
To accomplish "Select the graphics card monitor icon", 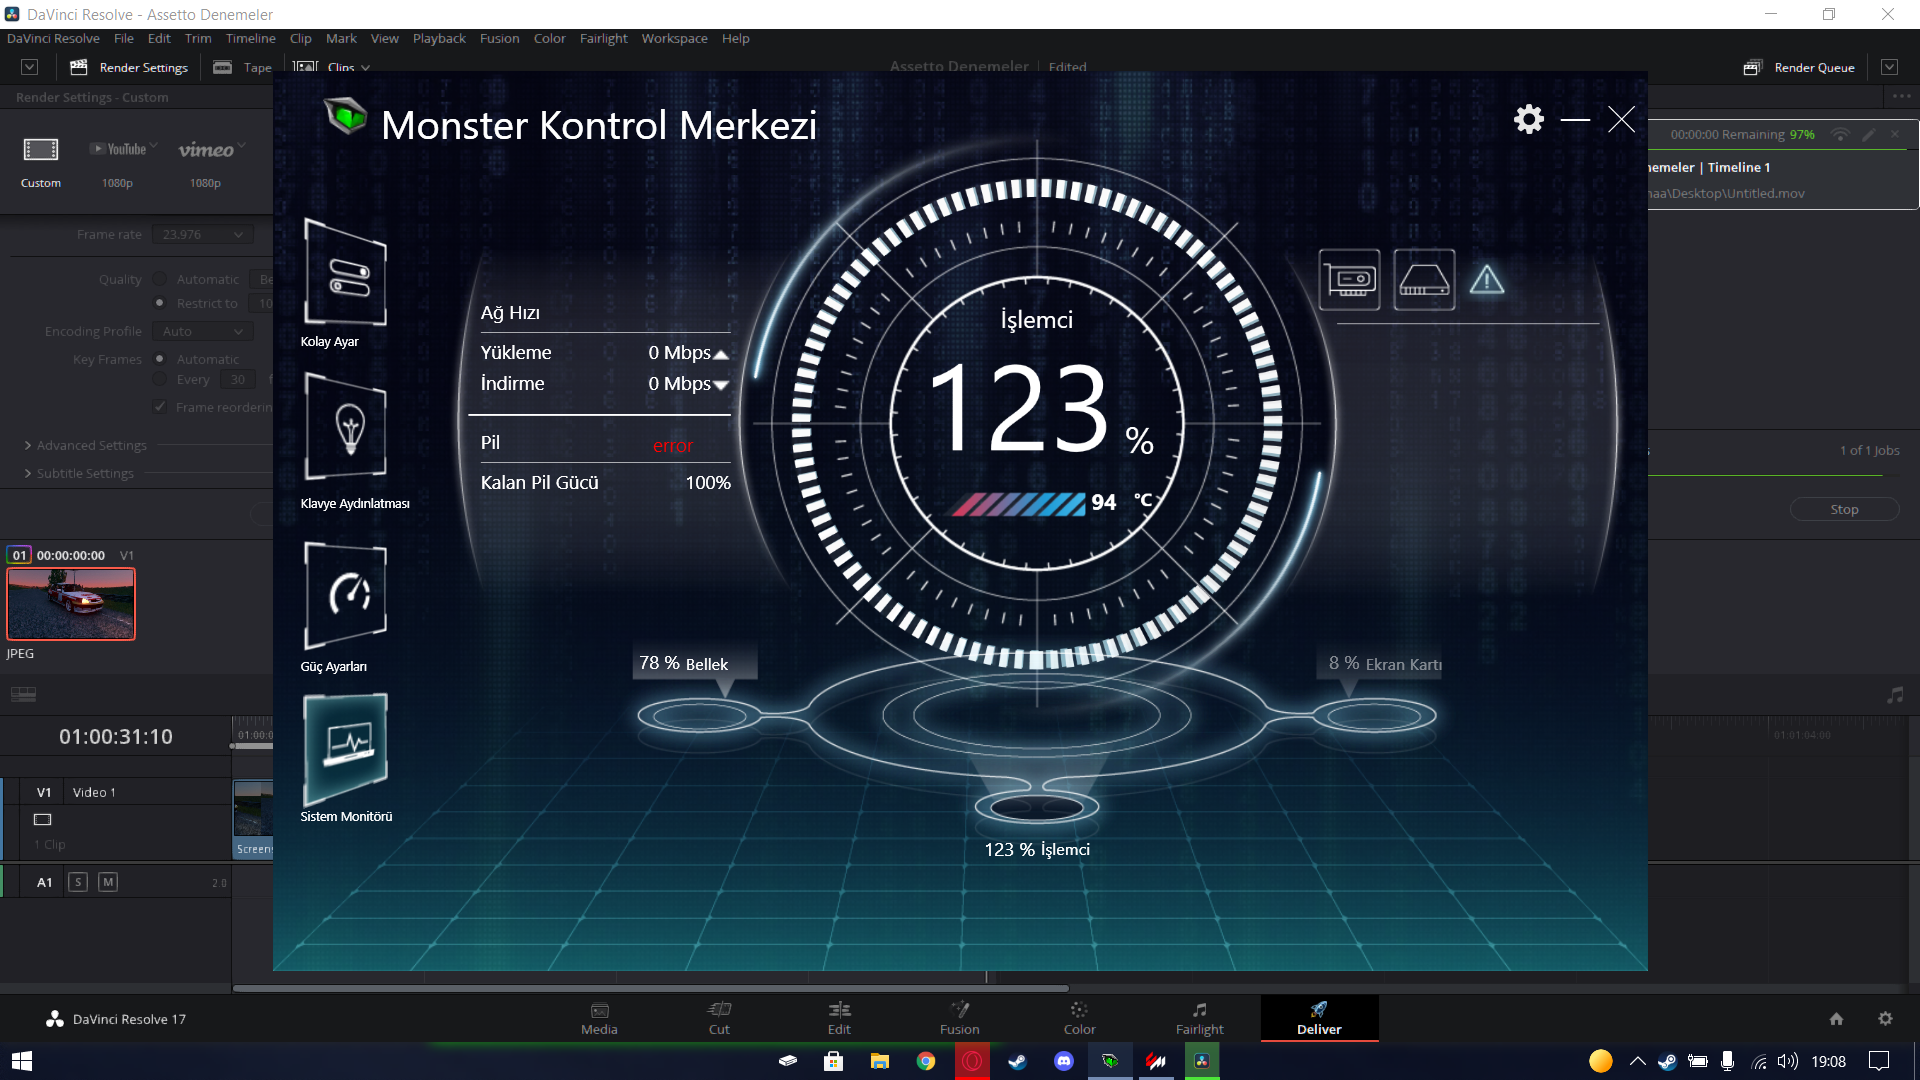I will [1350, 279].
